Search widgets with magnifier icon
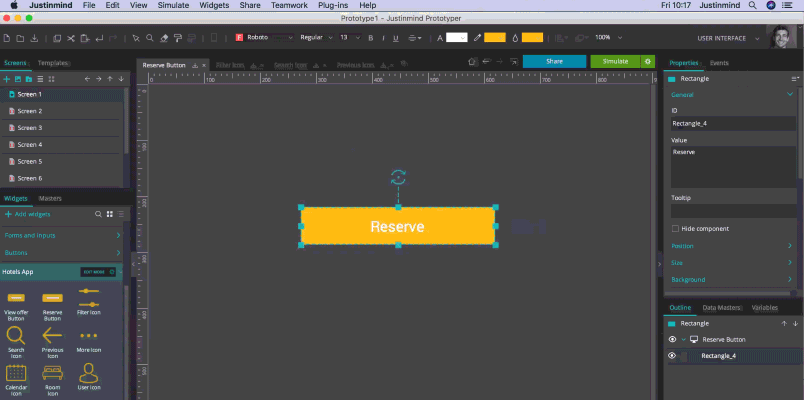Viewport: 804px width, 400px height. pos(98,214)
